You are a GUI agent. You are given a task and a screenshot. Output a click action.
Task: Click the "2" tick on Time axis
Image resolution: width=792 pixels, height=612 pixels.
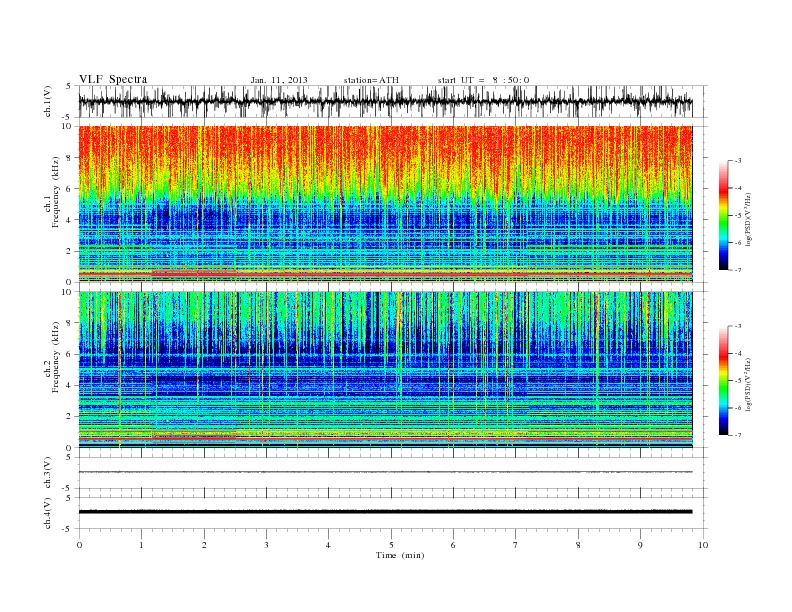(x=204, y=545)
